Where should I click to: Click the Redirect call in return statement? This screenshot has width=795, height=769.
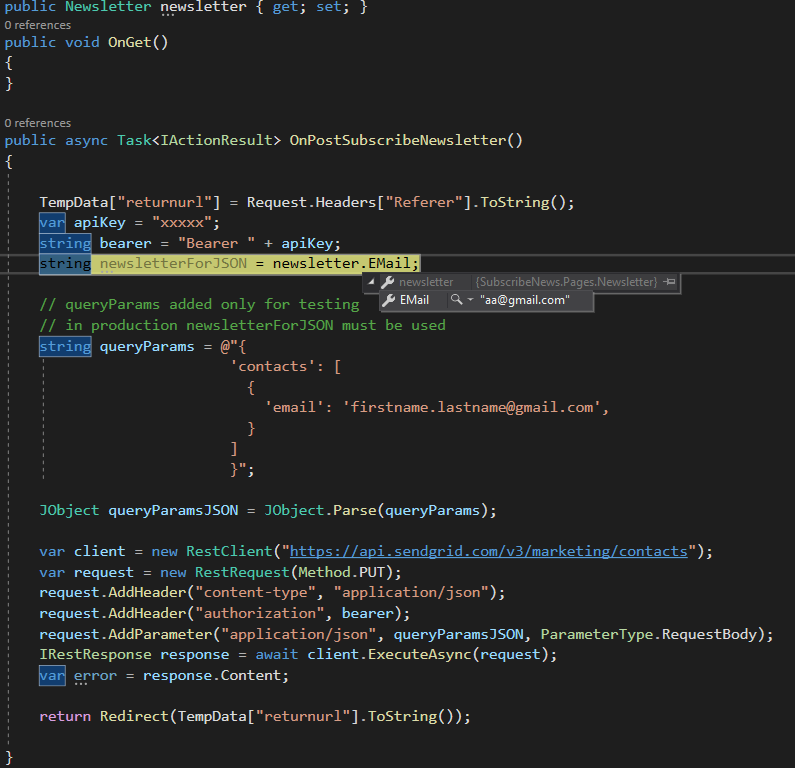(x=134, y=716)
